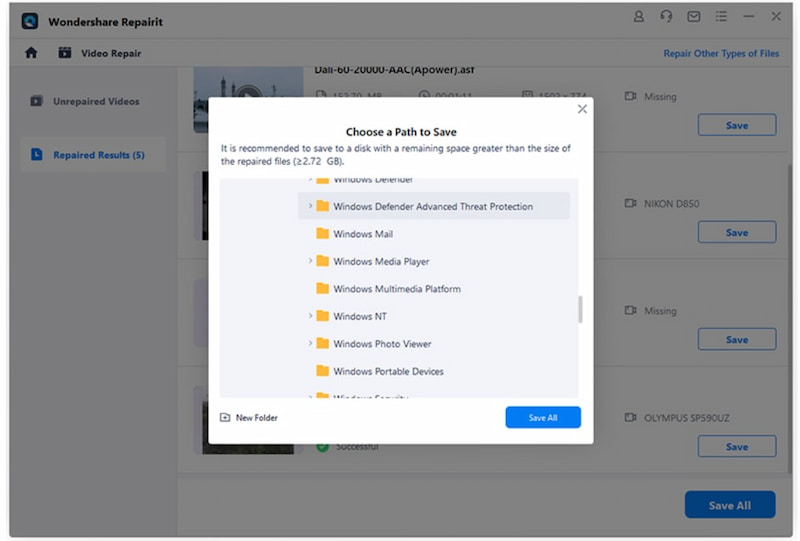The image size is (800, 541).
Task: Expand Windows Defender Advanced Threat Protection folder
Action: point(310,207)
